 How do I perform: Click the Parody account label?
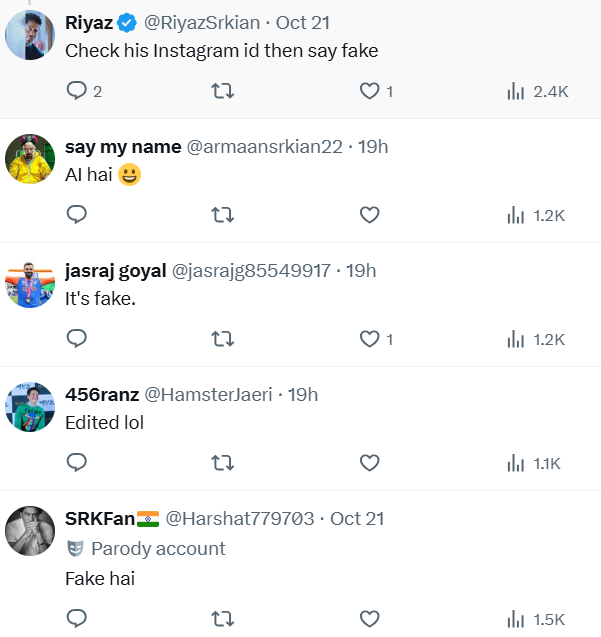click(x=157, y=548)
